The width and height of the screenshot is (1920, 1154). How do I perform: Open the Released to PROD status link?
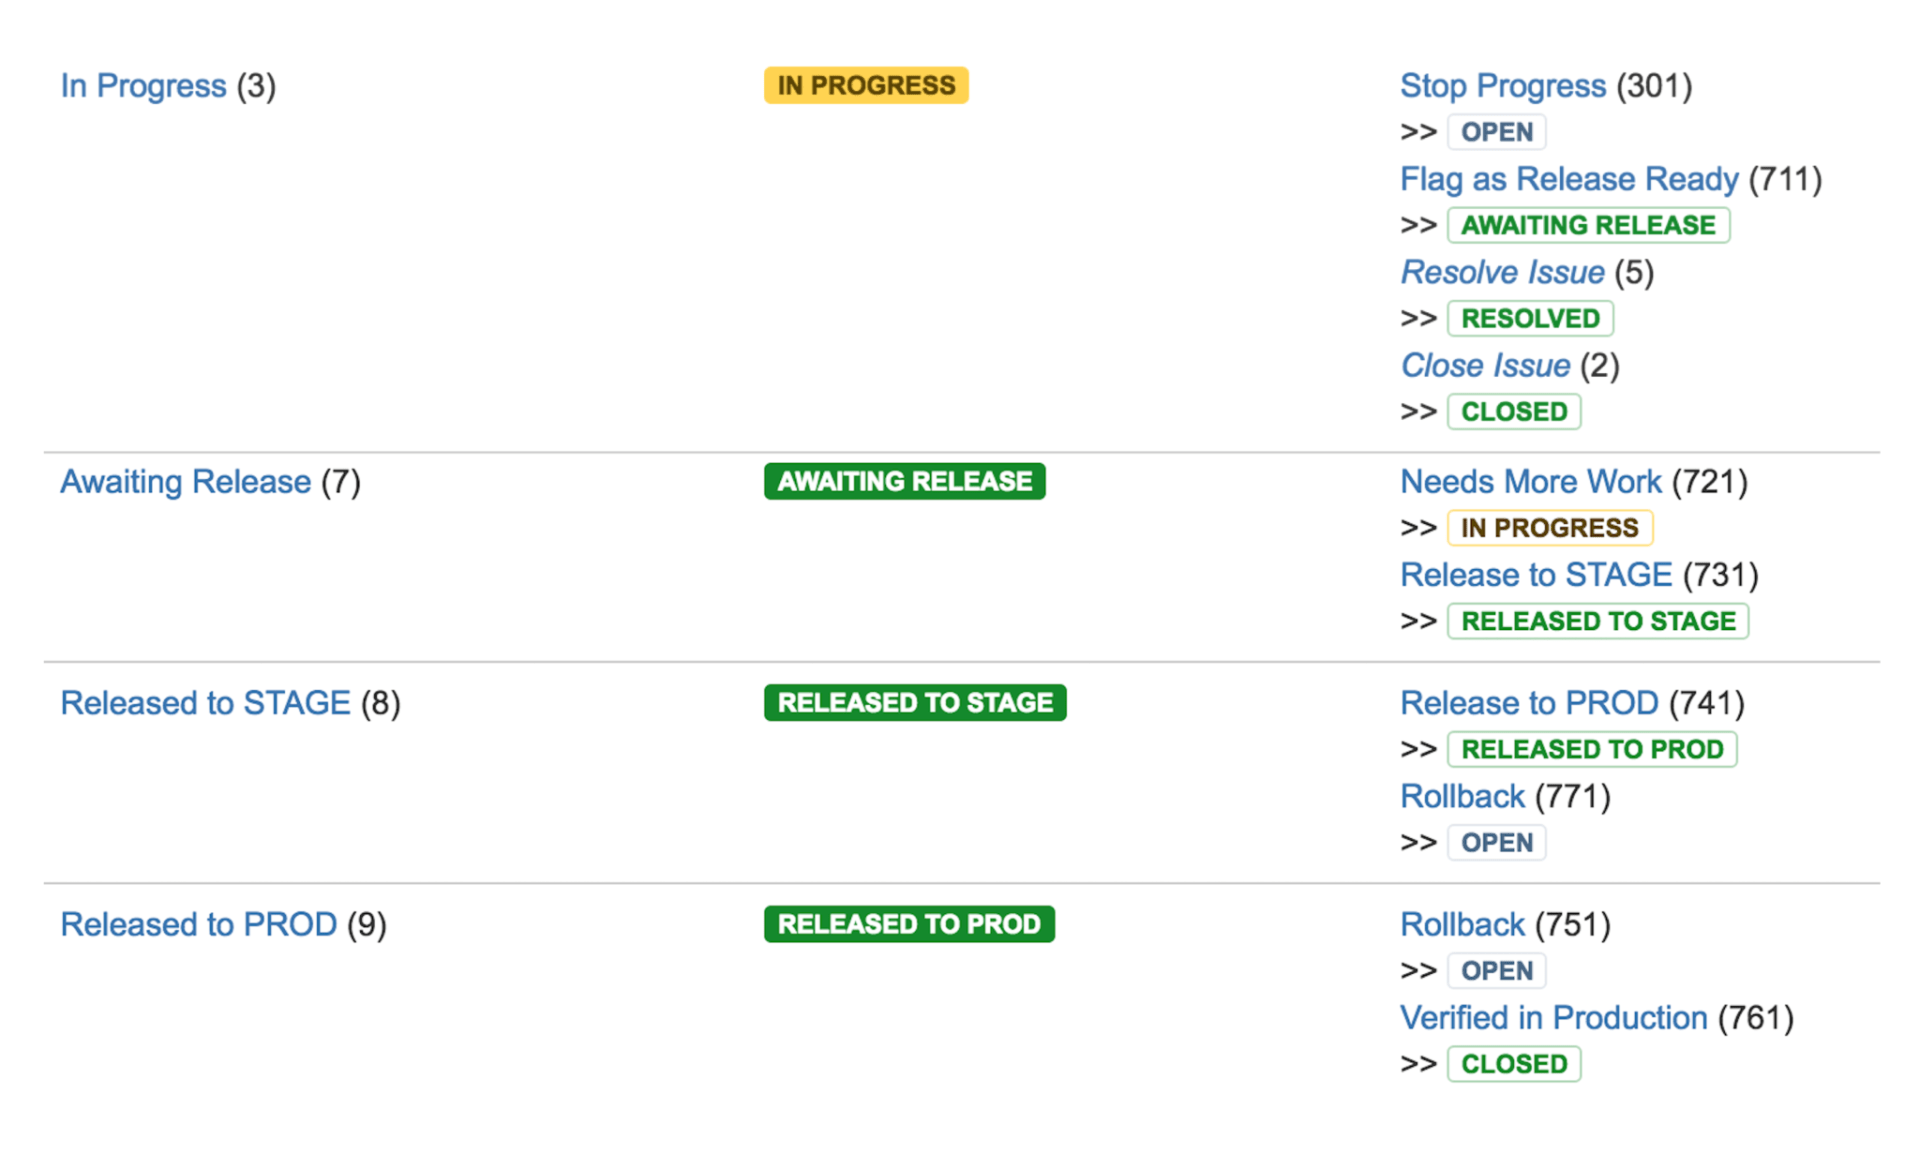198,923
